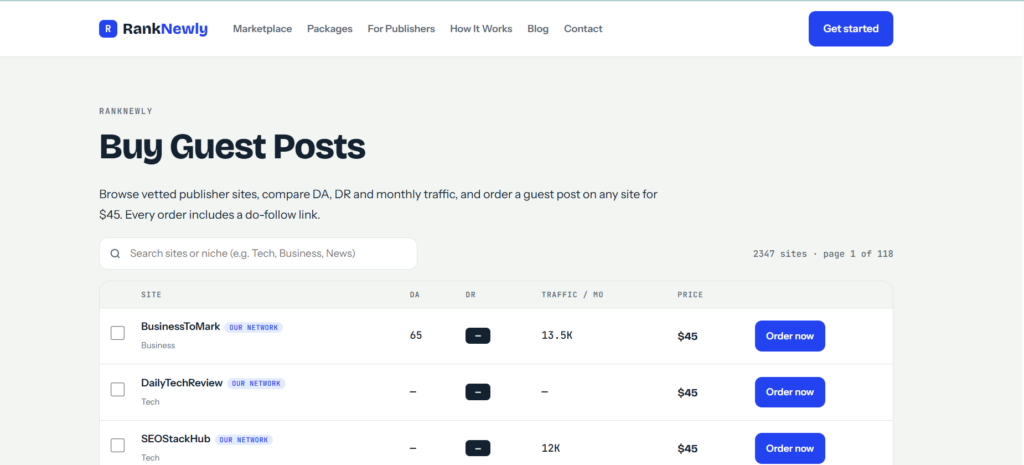
Task: Open the Packages nav item
Action: pos(330,29)
